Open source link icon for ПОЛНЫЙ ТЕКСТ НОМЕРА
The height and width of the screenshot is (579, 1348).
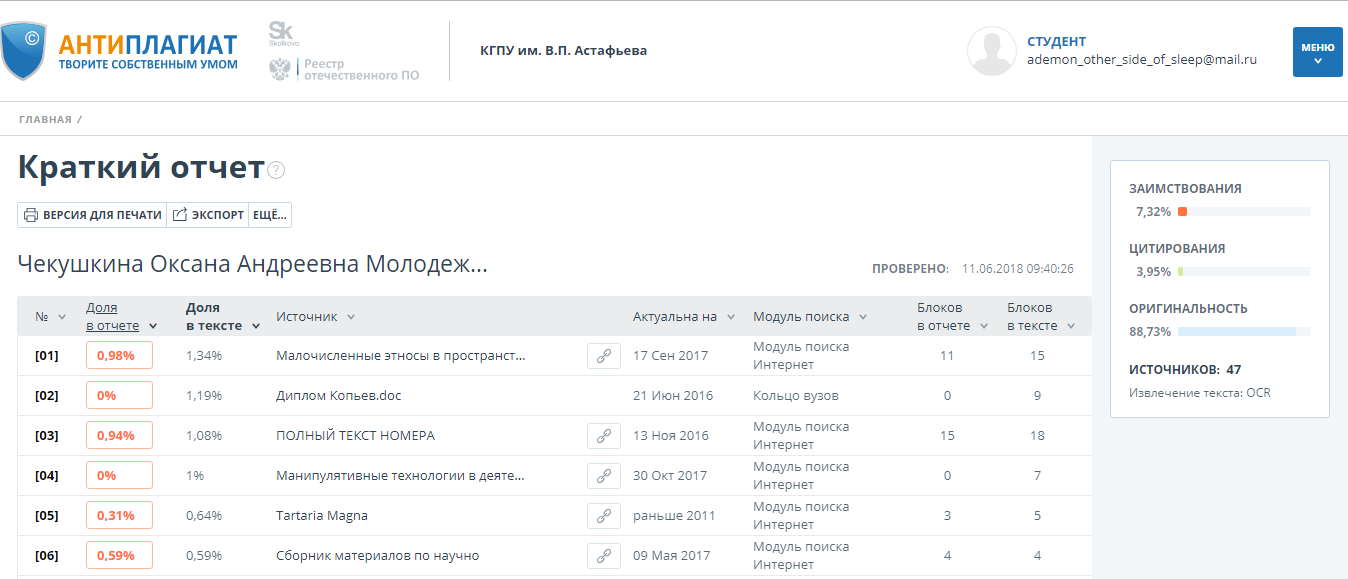(603, 436)
